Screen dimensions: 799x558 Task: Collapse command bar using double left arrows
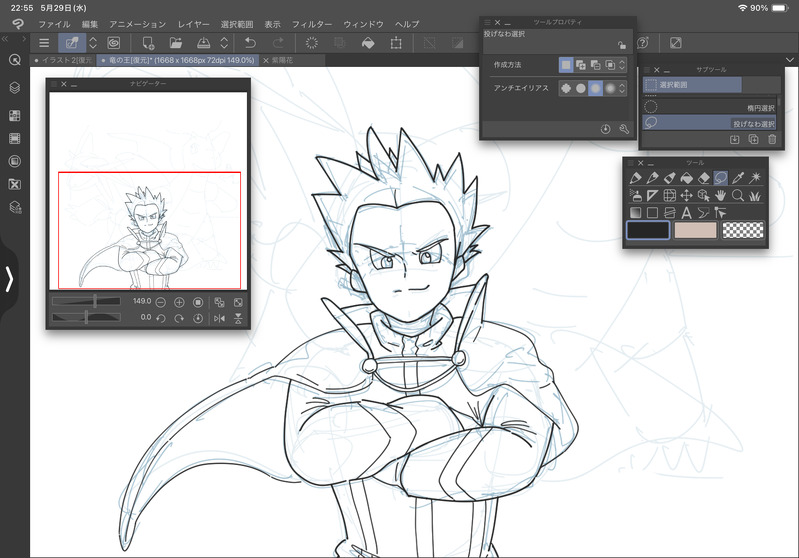click(5, 39)
